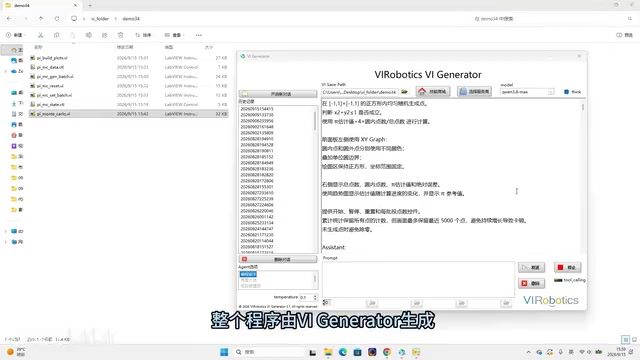Go back in File Explorer
This screenshot has width=640, height=360.
9,19
